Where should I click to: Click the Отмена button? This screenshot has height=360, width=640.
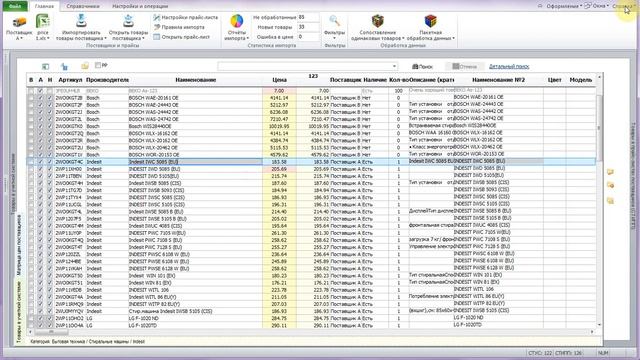pos(464,66)
